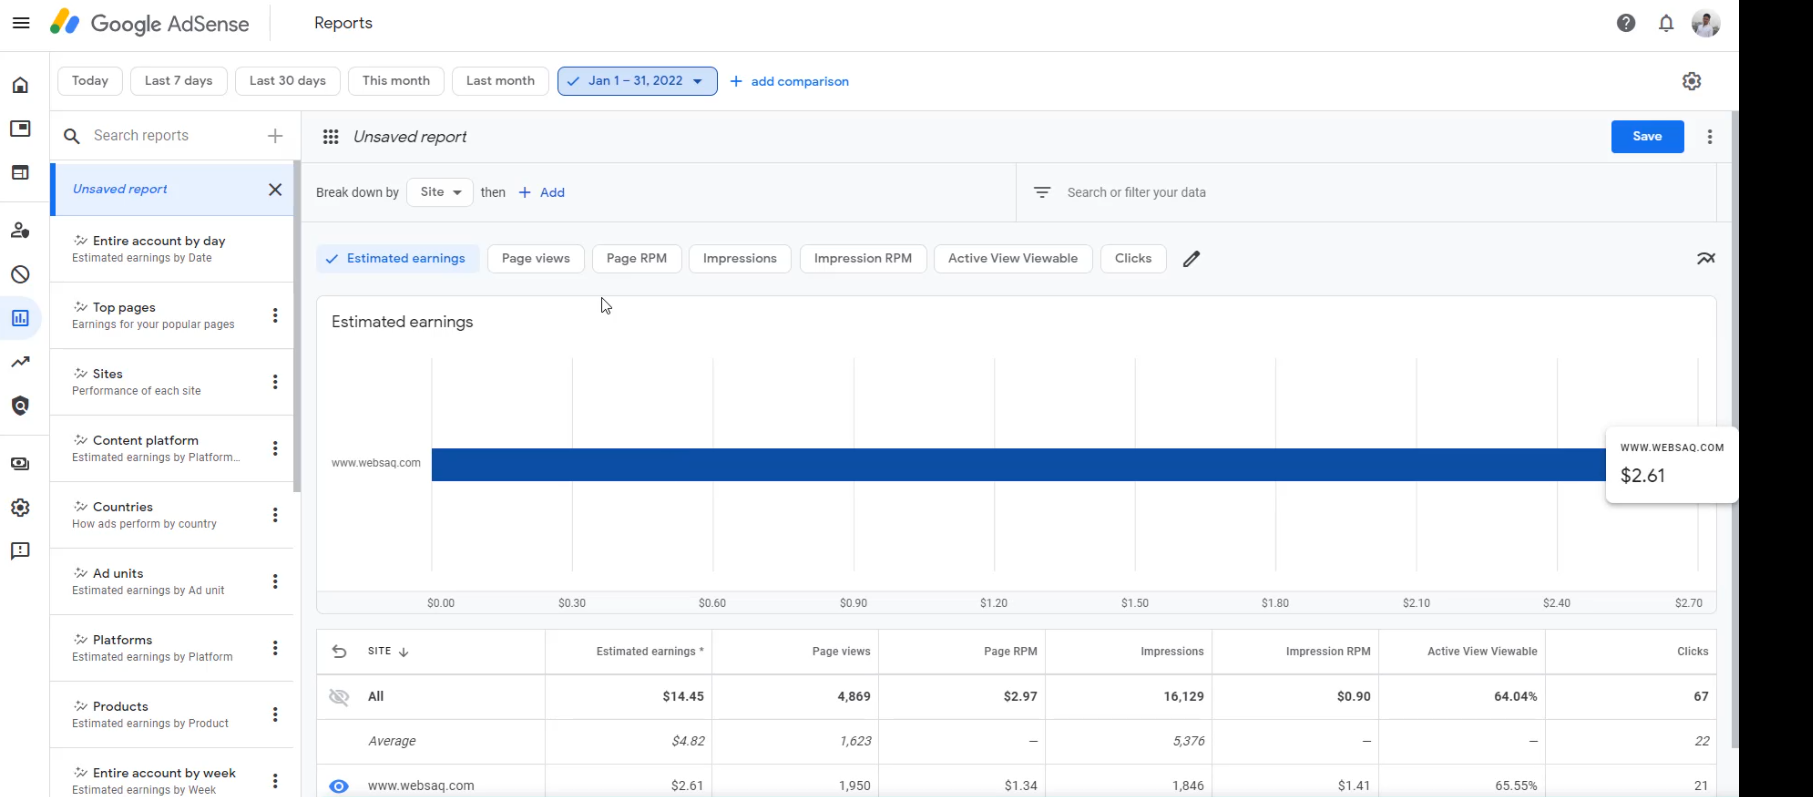This screenshot has height=797, width=1813.
Task: Open more options next to Save
Action: pyautogui.click(x=1710, y=137)
